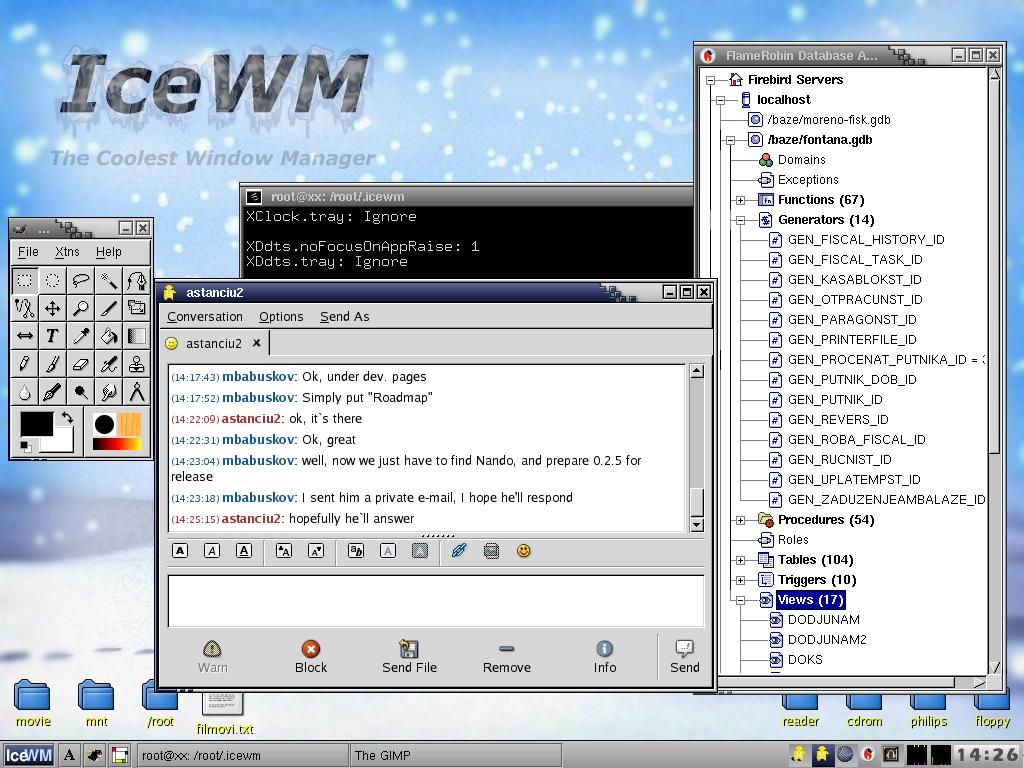
Task: Collapse the Generators (14) tree node
Action: (740, 220)
